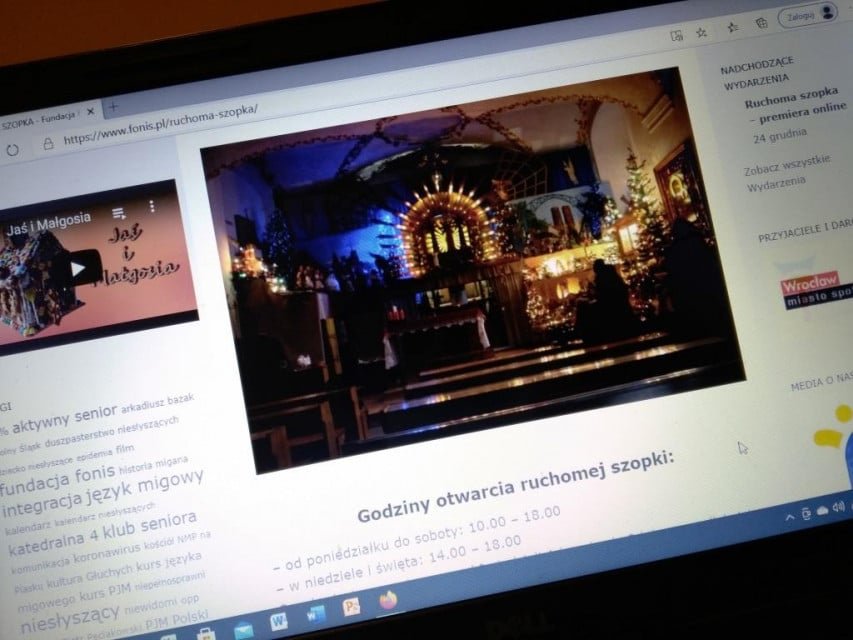The height and width of the screenshot is (640, 853).
Task: Open a new tab with plus button
Action: click(113, 107)
